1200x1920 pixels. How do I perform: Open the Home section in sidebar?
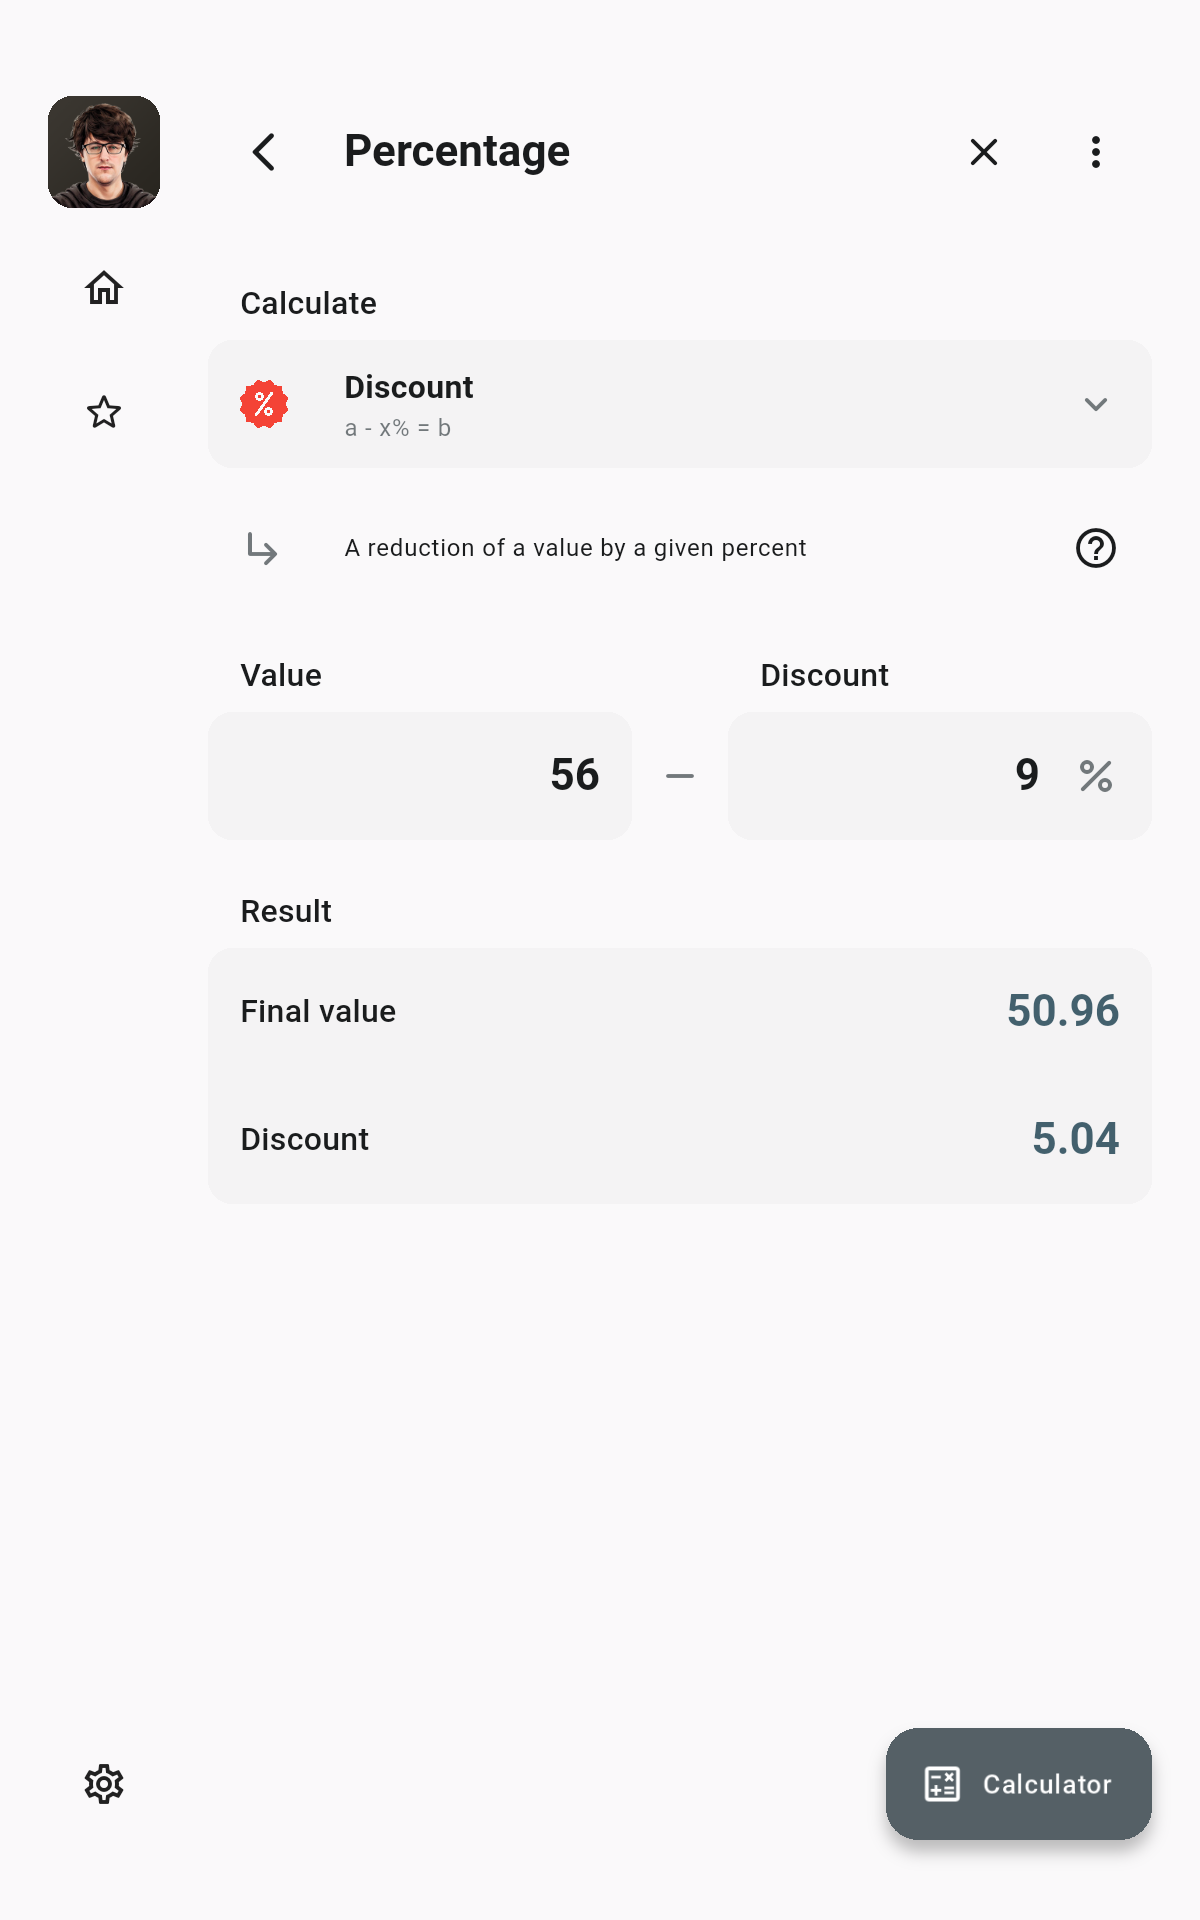(104, 288)
